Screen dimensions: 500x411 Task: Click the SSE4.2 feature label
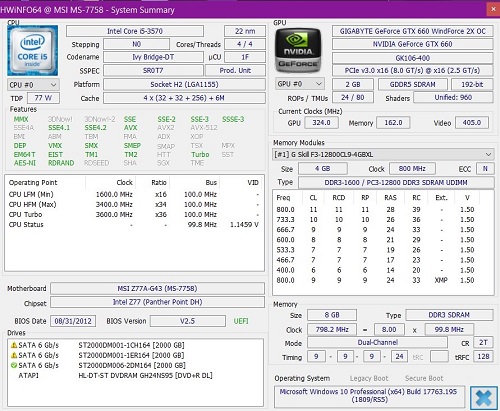95,128
